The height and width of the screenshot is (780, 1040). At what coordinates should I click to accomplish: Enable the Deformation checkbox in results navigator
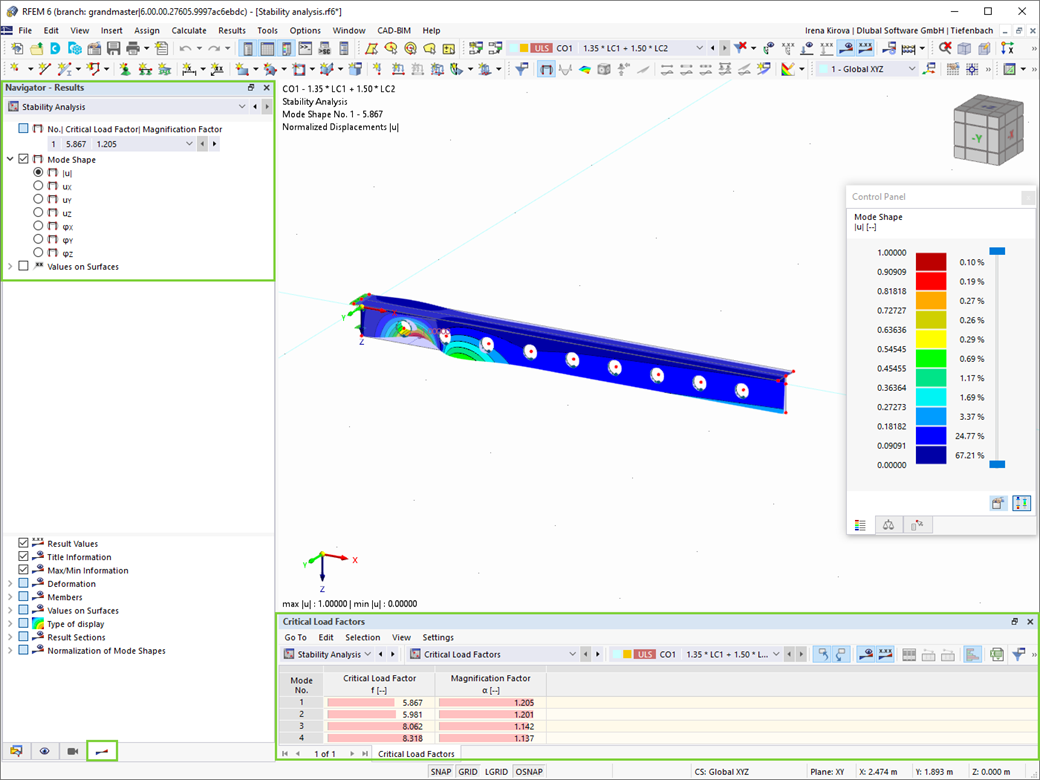click(22, 583)
